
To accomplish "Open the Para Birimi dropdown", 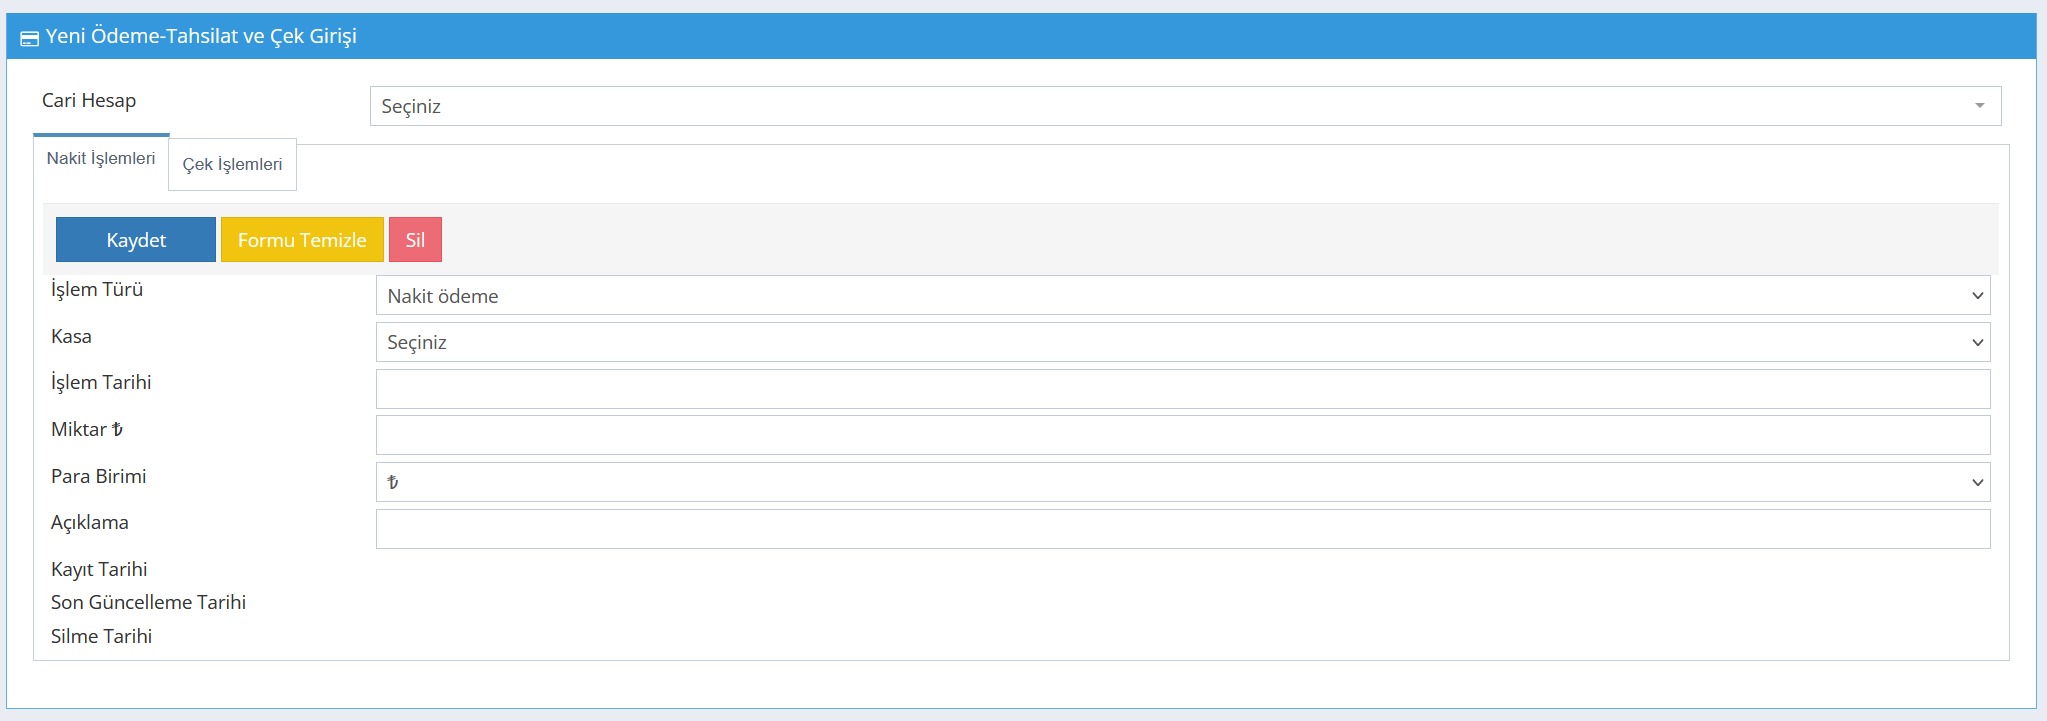I will click(x=1183, y=482).
